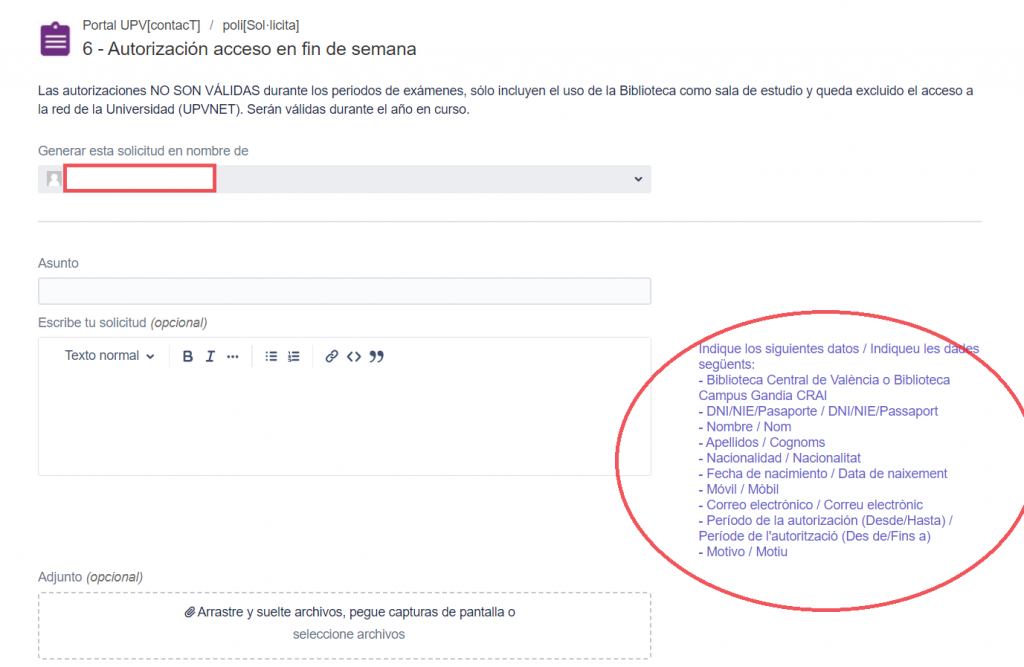Open the Texto normal style dropdown
The height and width of the screenshot is (667, 1024).
tap(109, 356)
